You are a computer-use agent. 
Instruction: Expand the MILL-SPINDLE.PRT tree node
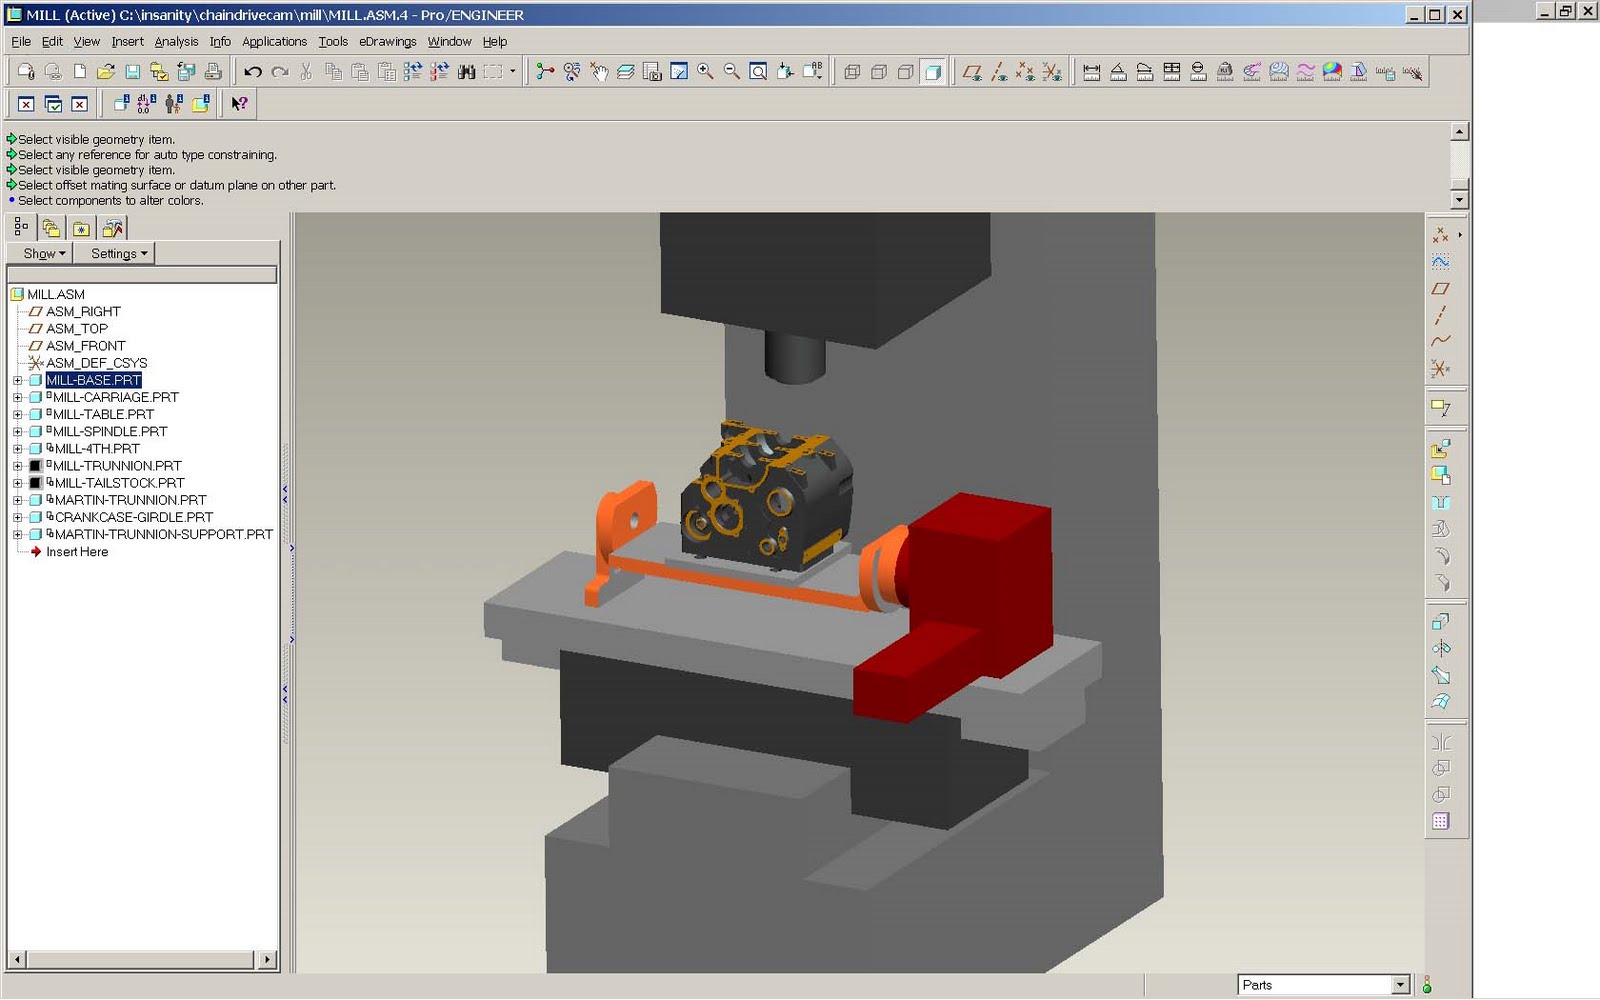(17, 432)
